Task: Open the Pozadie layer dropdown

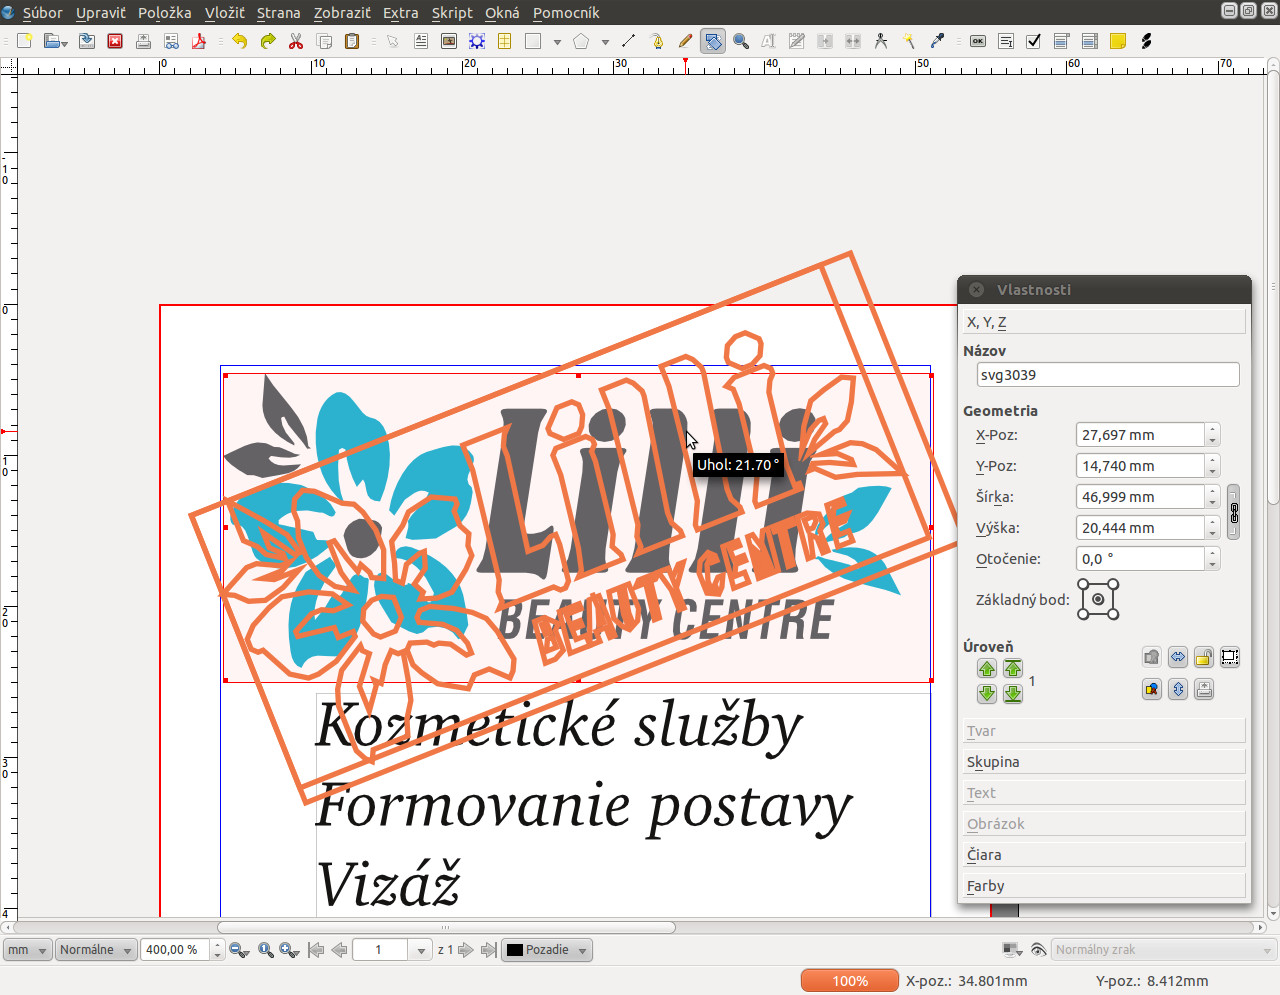Action: click(x=546, y=950)
